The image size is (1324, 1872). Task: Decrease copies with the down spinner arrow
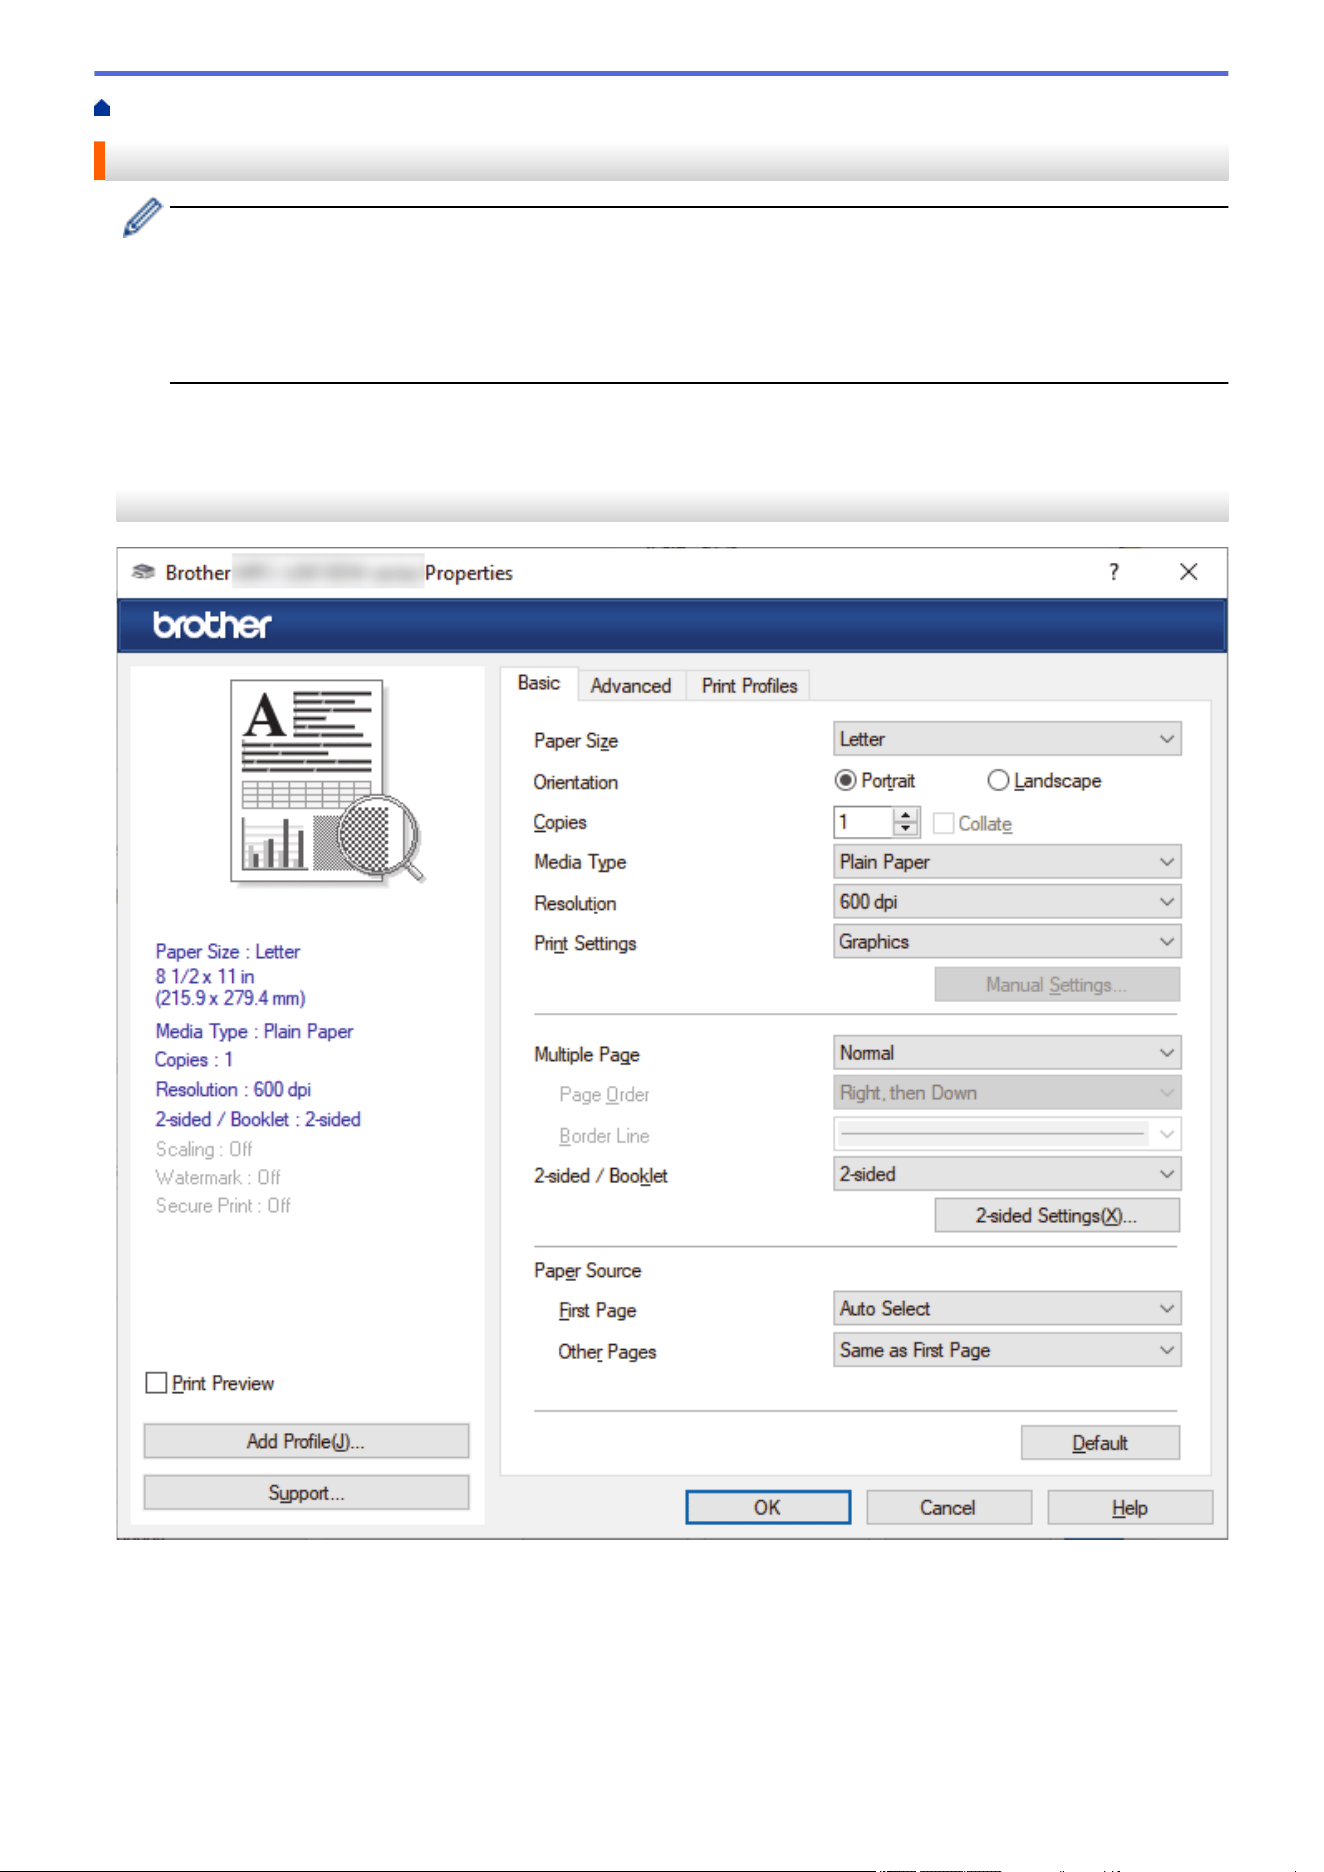[x=906, y=830]
